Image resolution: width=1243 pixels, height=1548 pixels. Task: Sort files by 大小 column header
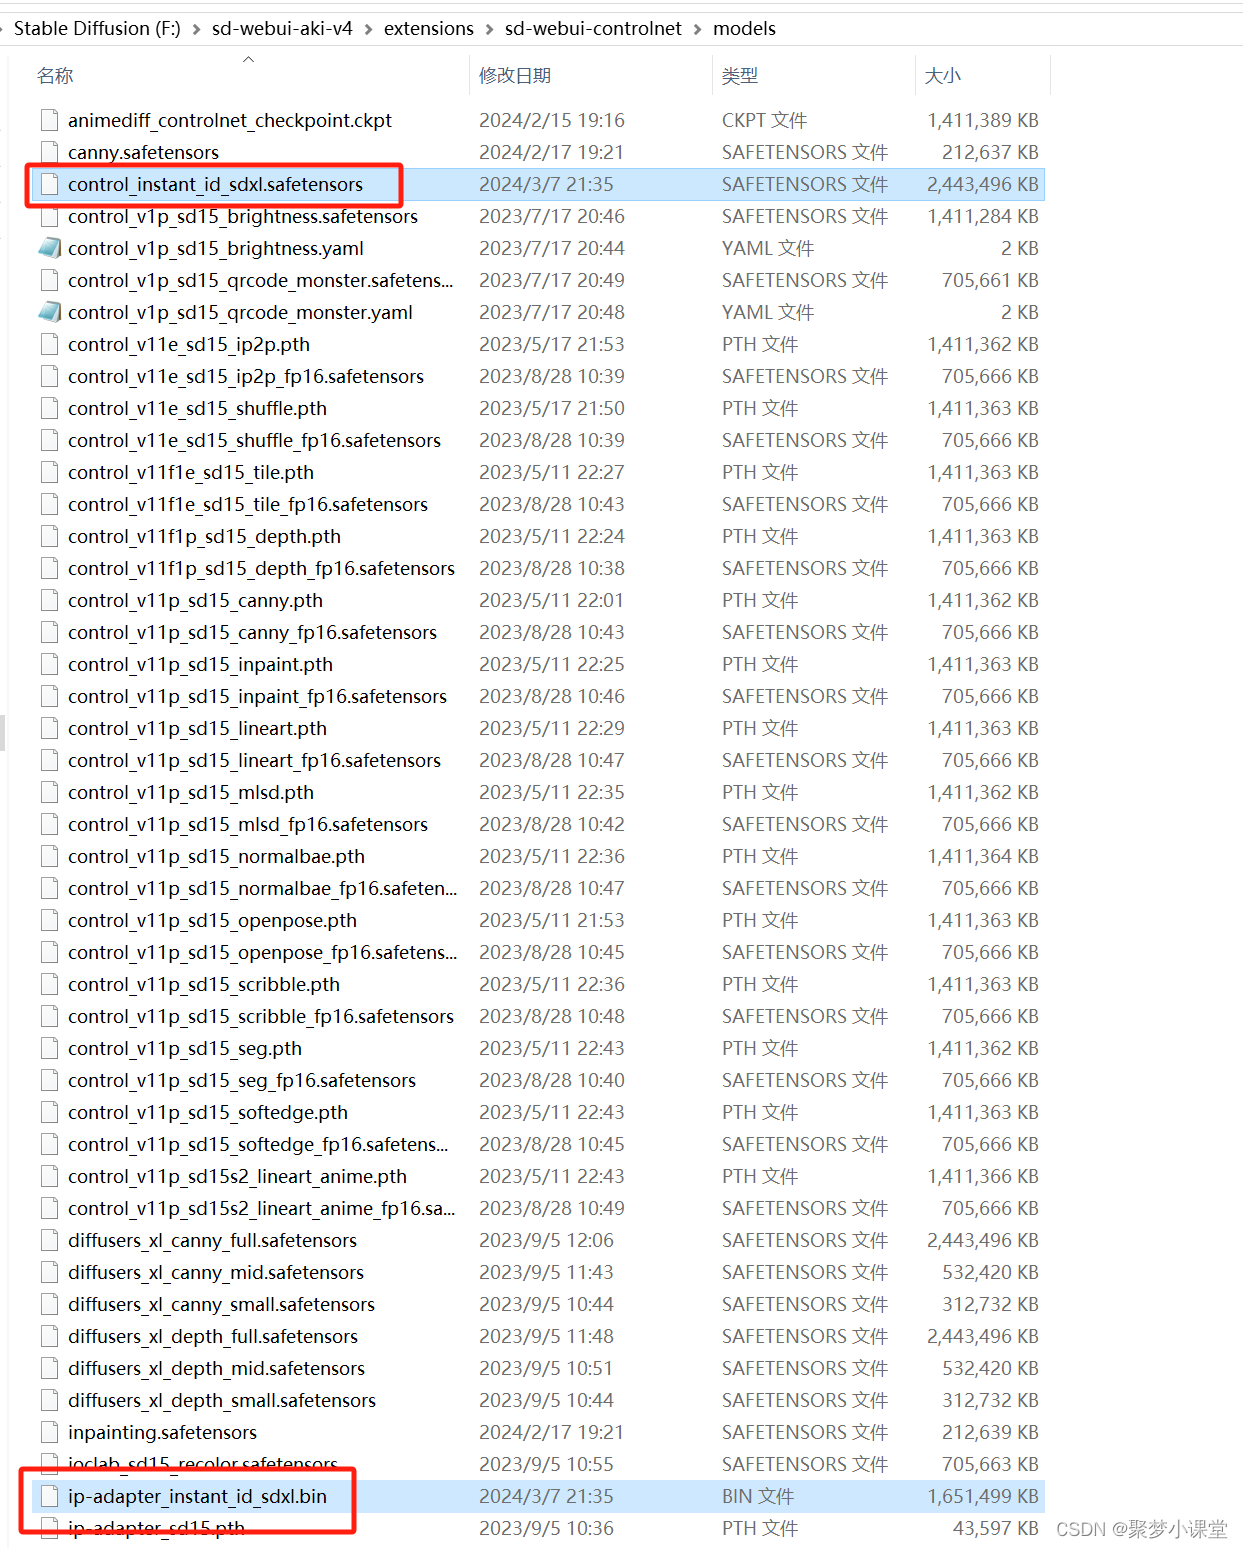[x=943, y=76]
